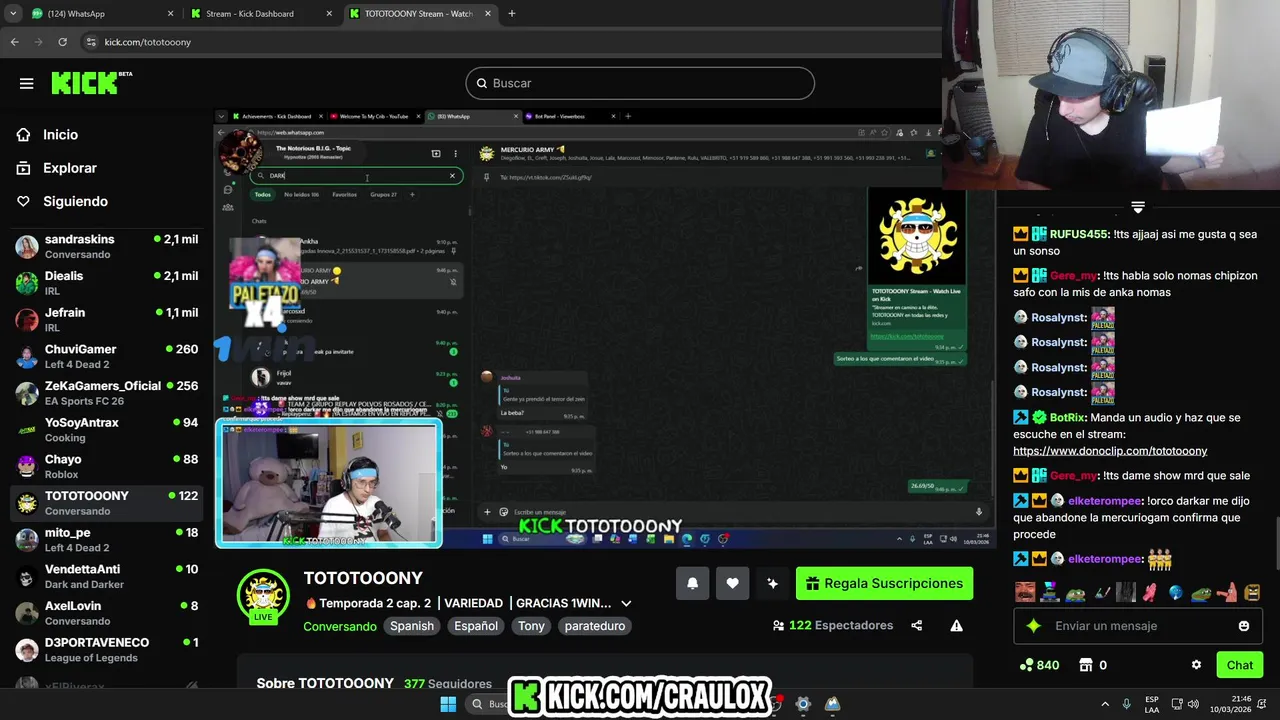
Task: Open chat settings gear icon
Action: pos(1196,665)
